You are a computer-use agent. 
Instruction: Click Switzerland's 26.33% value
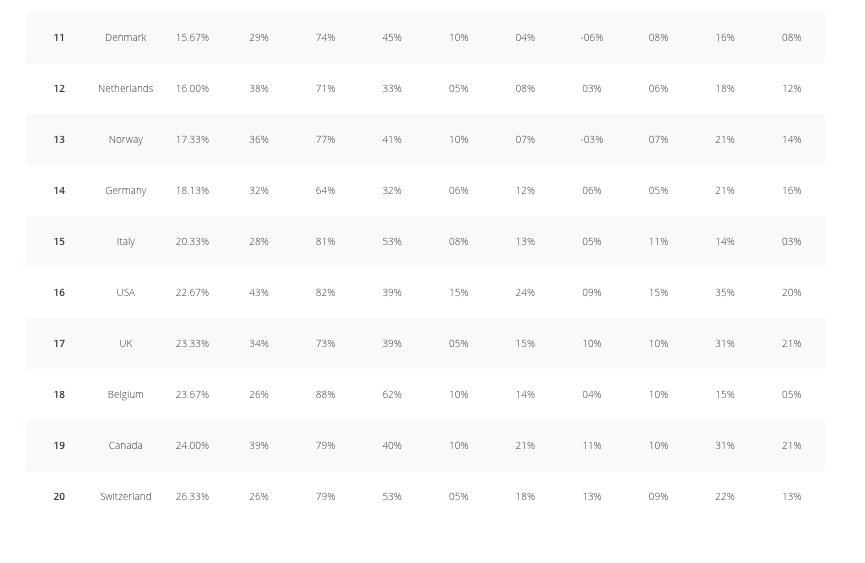click(x=192, y=496)
